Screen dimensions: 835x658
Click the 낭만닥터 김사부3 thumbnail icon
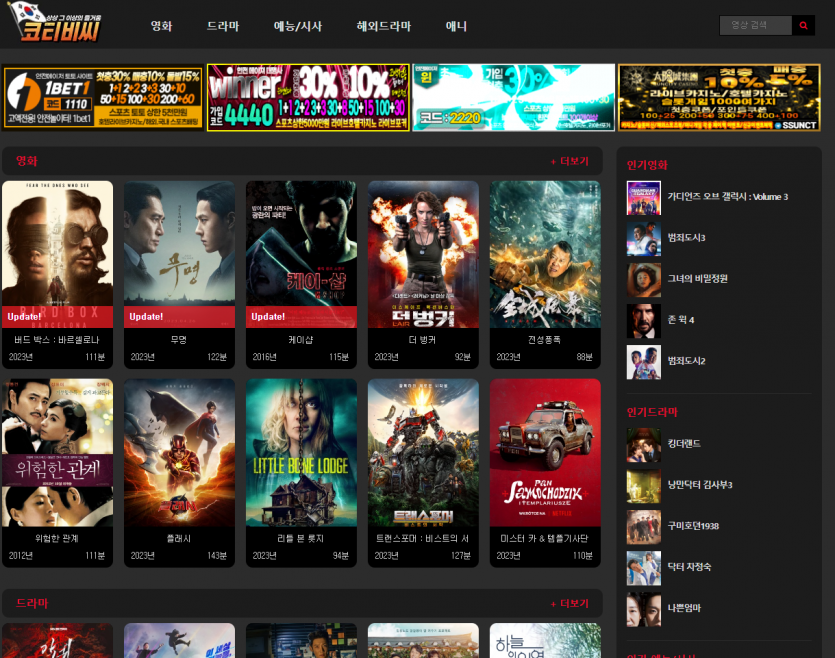[x=643, y=486]
